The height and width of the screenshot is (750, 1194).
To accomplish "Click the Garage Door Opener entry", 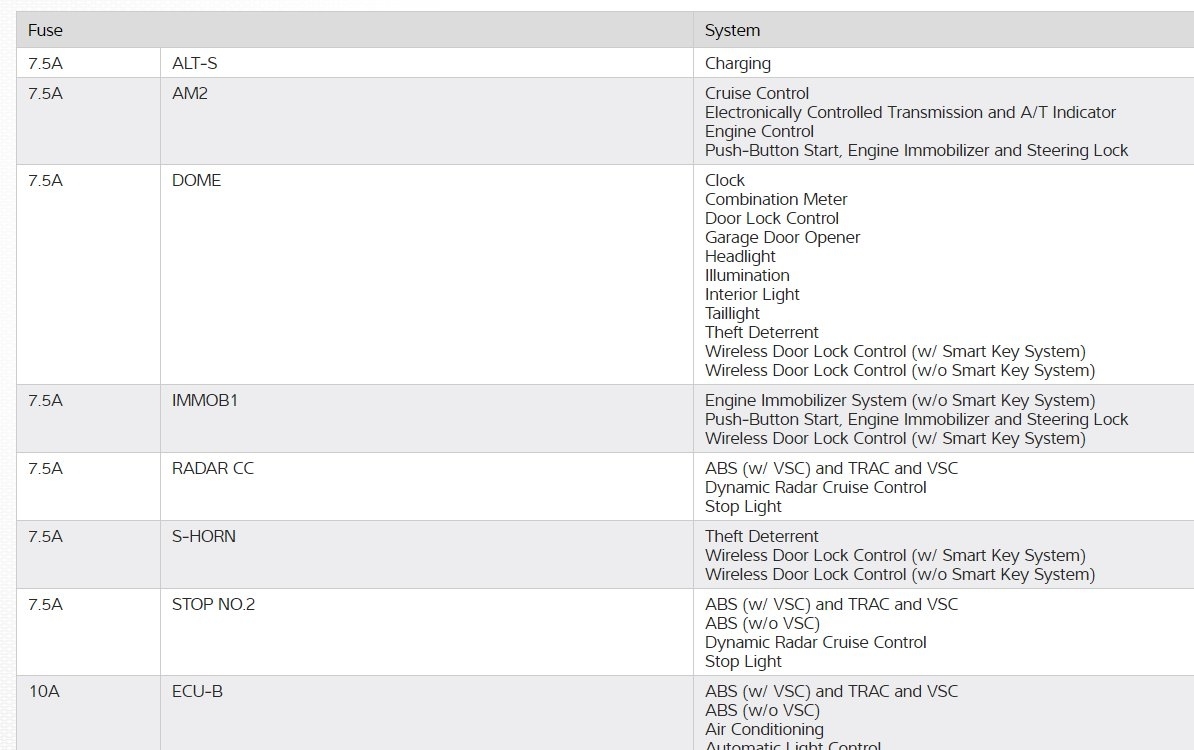I will [x=782, y=237].
